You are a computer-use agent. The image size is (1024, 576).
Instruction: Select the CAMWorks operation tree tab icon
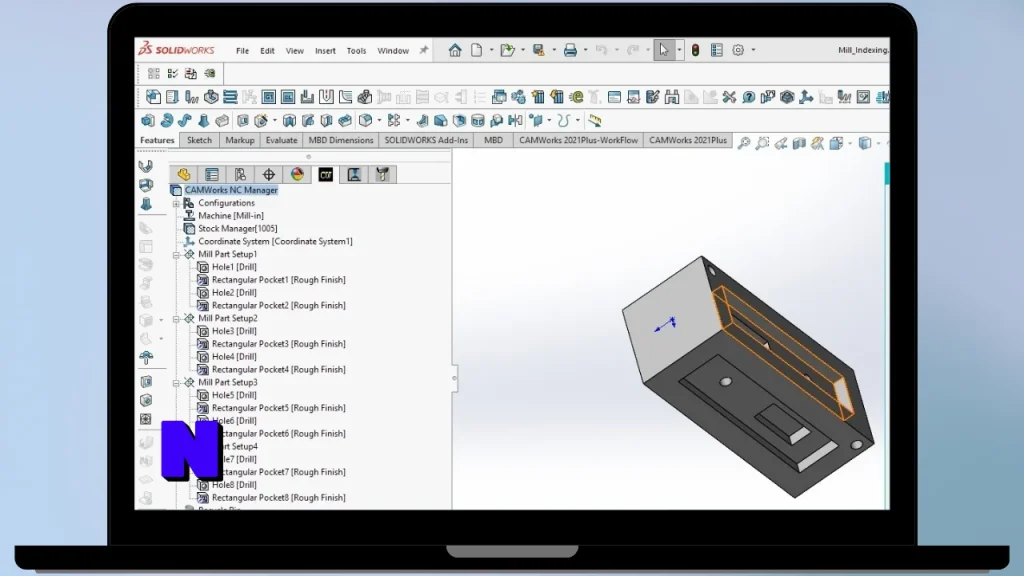[354, 174]
